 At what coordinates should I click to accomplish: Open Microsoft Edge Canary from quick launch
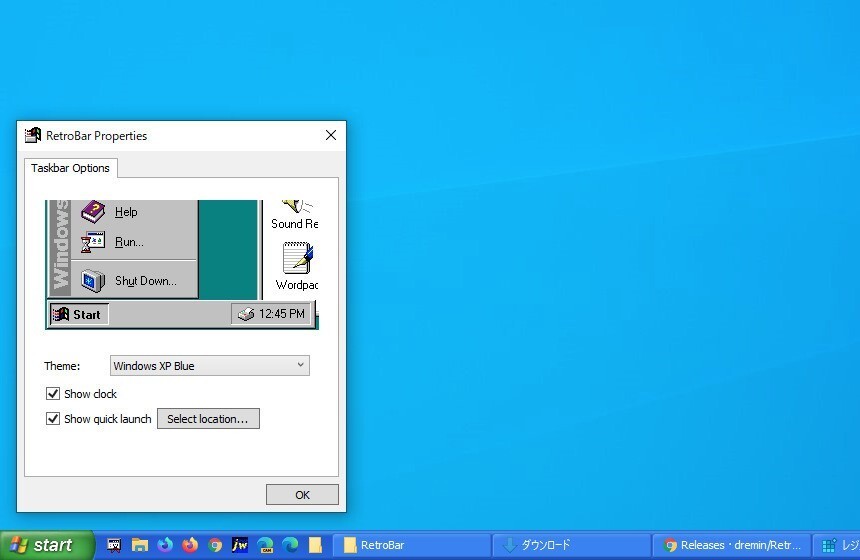(x=265, y=545)
